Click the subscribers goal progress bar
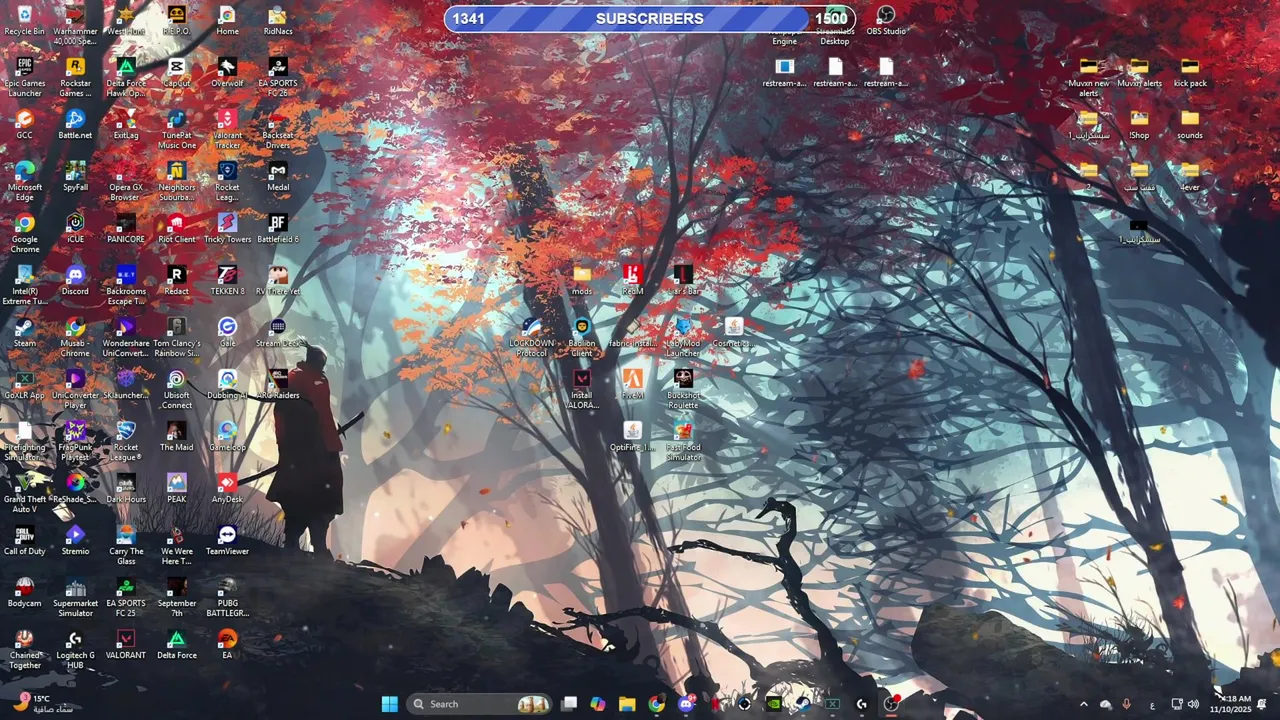The height and width of the screenshot is (720, 1280). [x=650, y=18]
